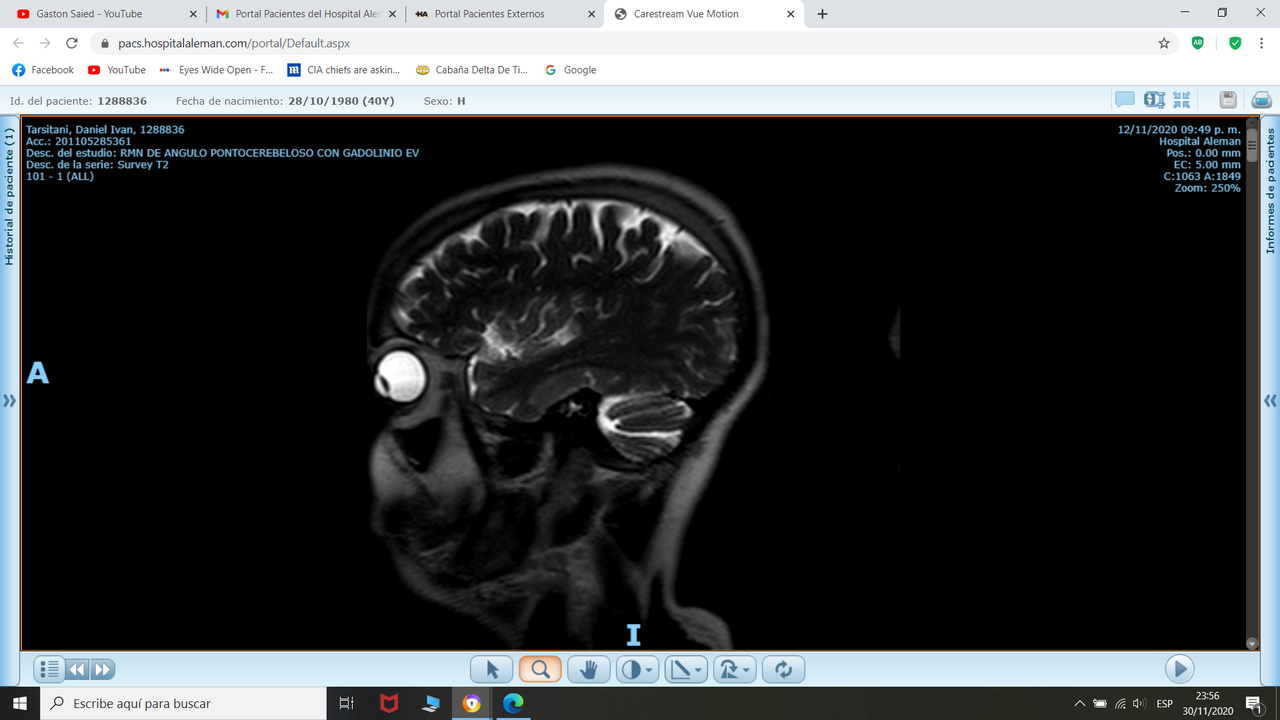Click the Zoom: 250% overlay text

[x=1207, y=188]
